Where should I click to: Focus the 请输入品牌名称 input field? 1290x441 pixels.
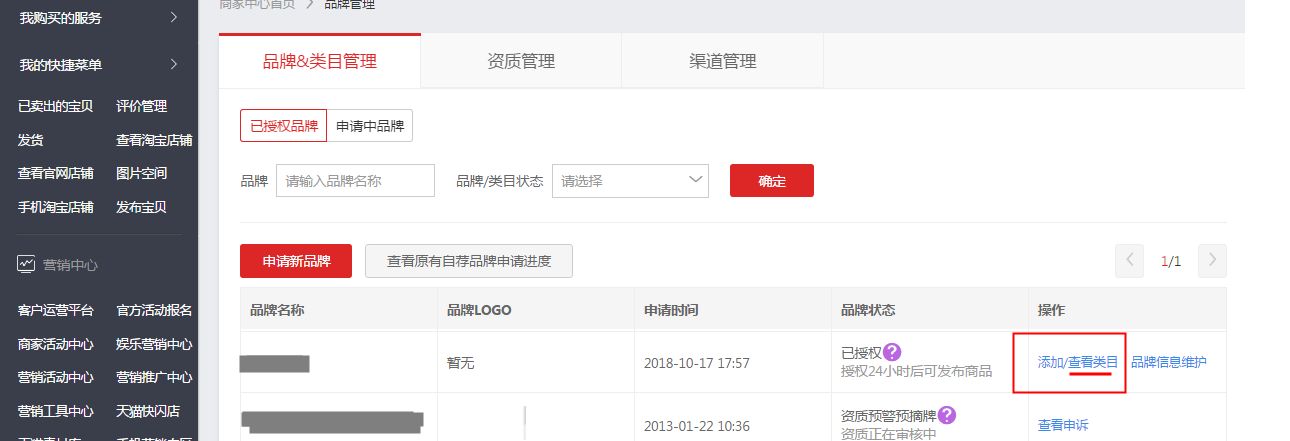coord(355,181)
